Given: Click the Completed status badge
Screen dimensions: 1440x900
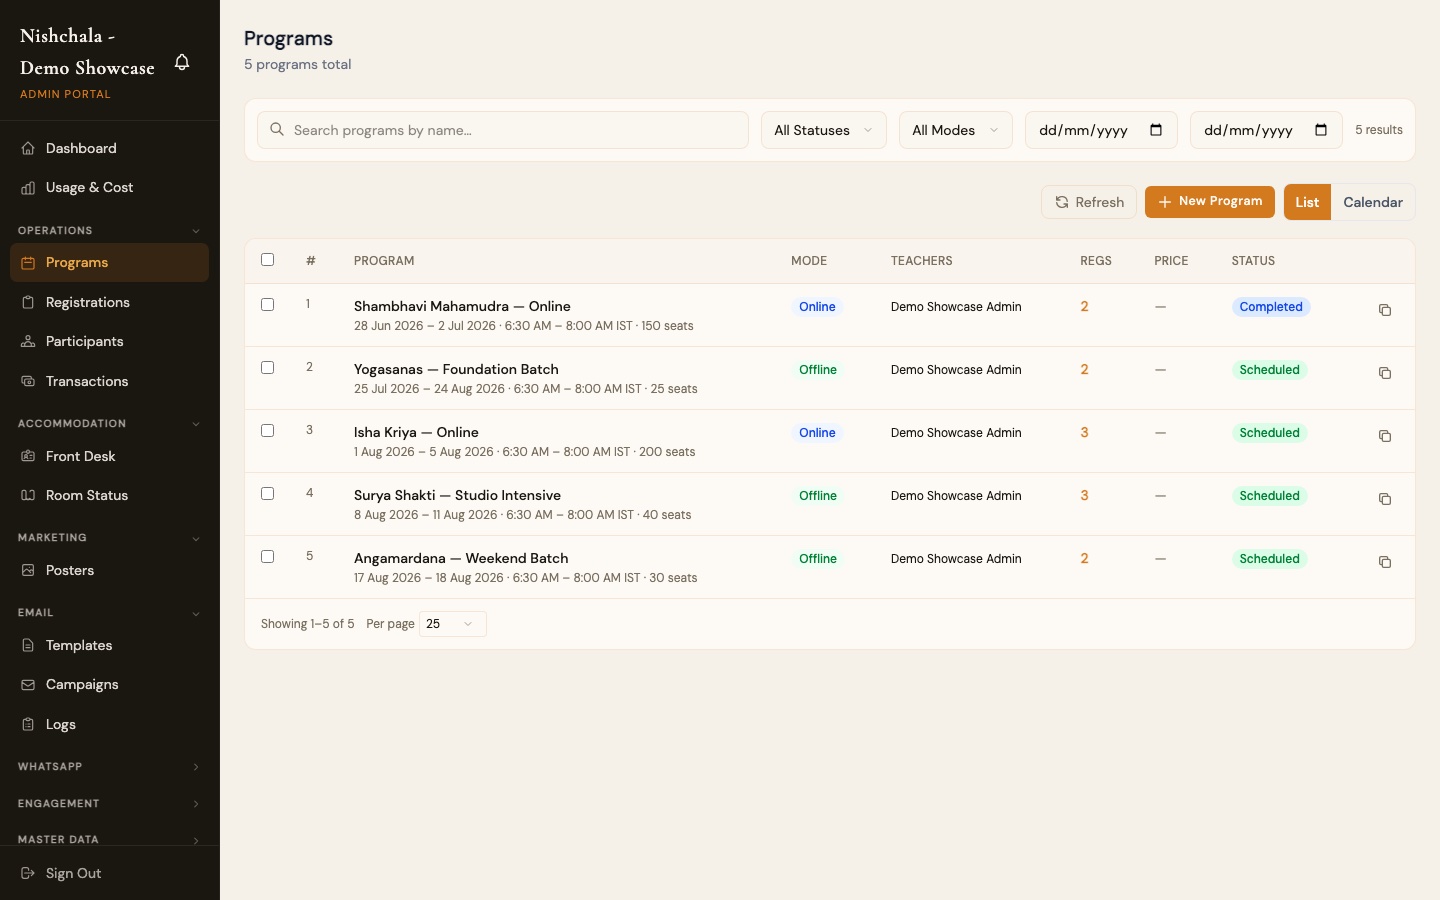Looking at the screenshot, I should 1271,307.
